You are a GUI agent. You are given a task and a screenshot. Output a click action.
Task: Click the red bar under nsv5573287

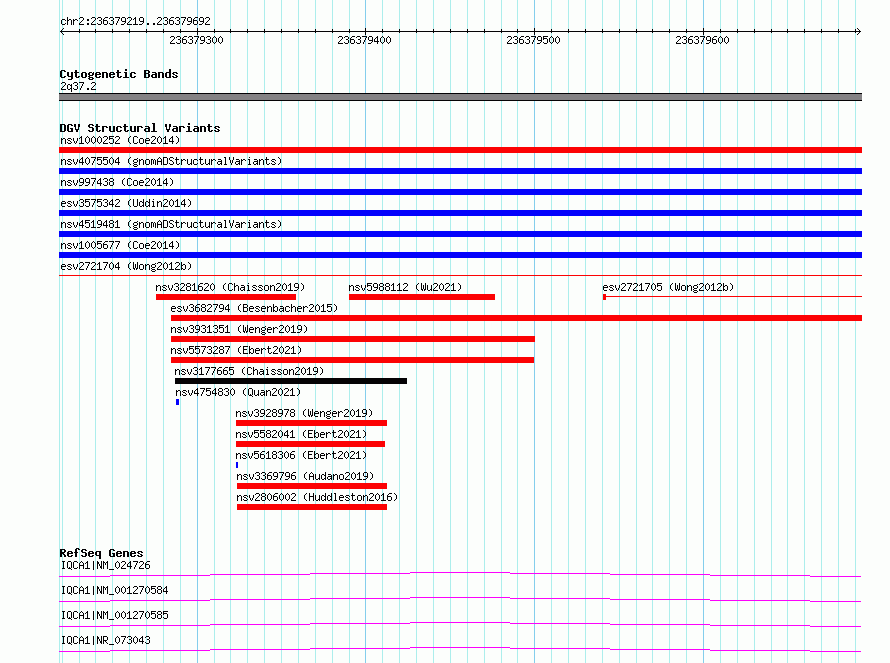(352, 360)
